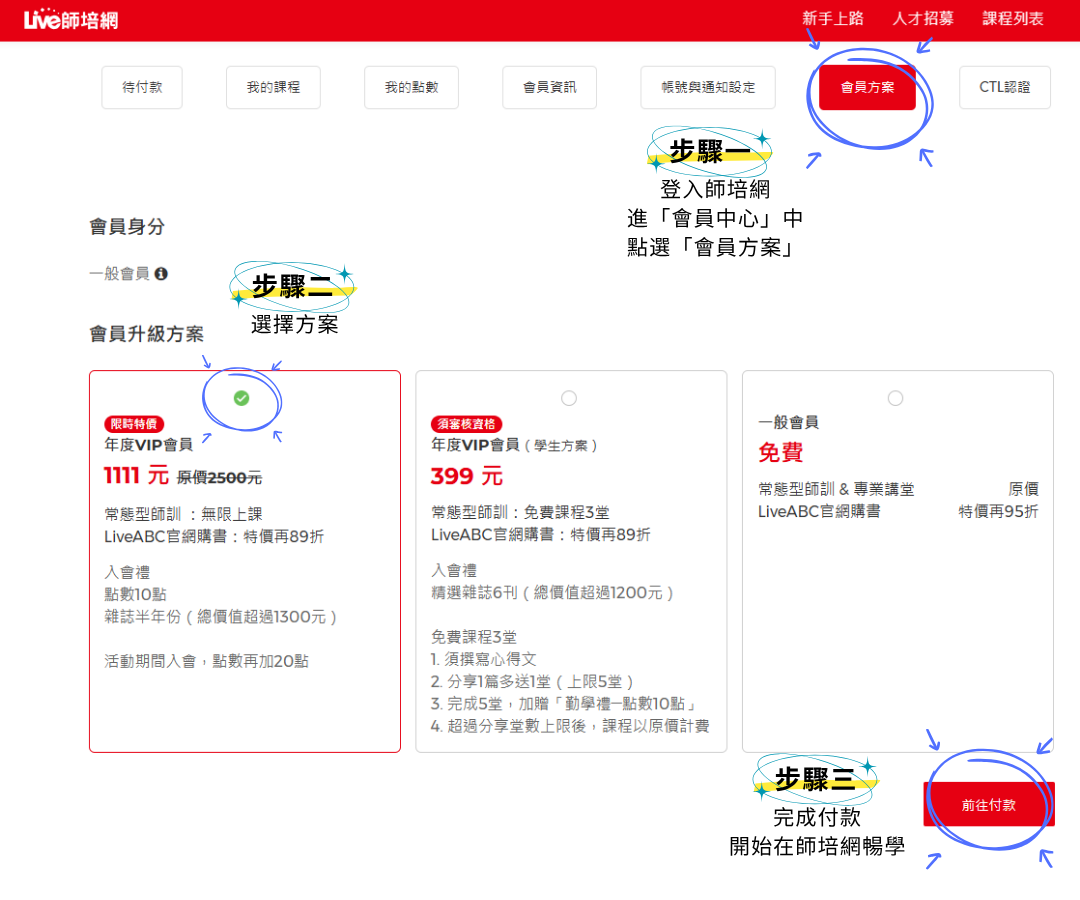
Task: Click the 年度VIP會員（學生方案）card title
Action: coord(514,445)
